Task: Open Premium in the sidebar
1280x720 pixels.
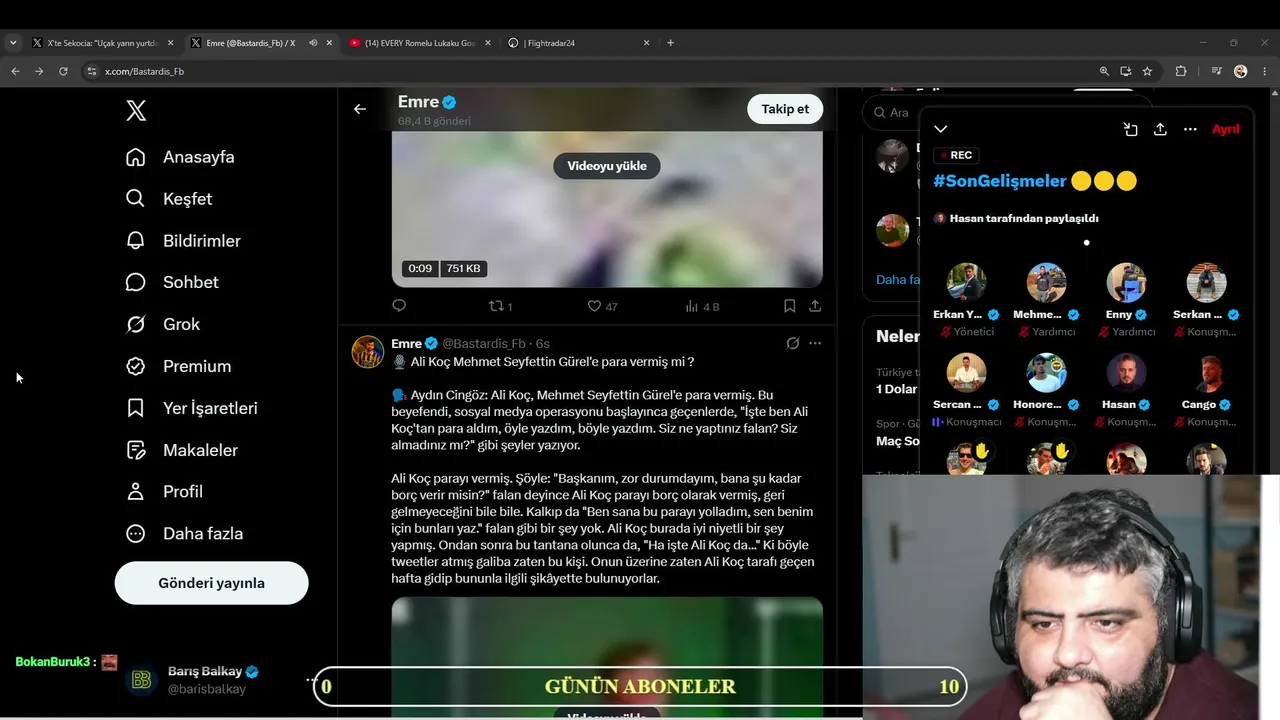Action: 178,366
